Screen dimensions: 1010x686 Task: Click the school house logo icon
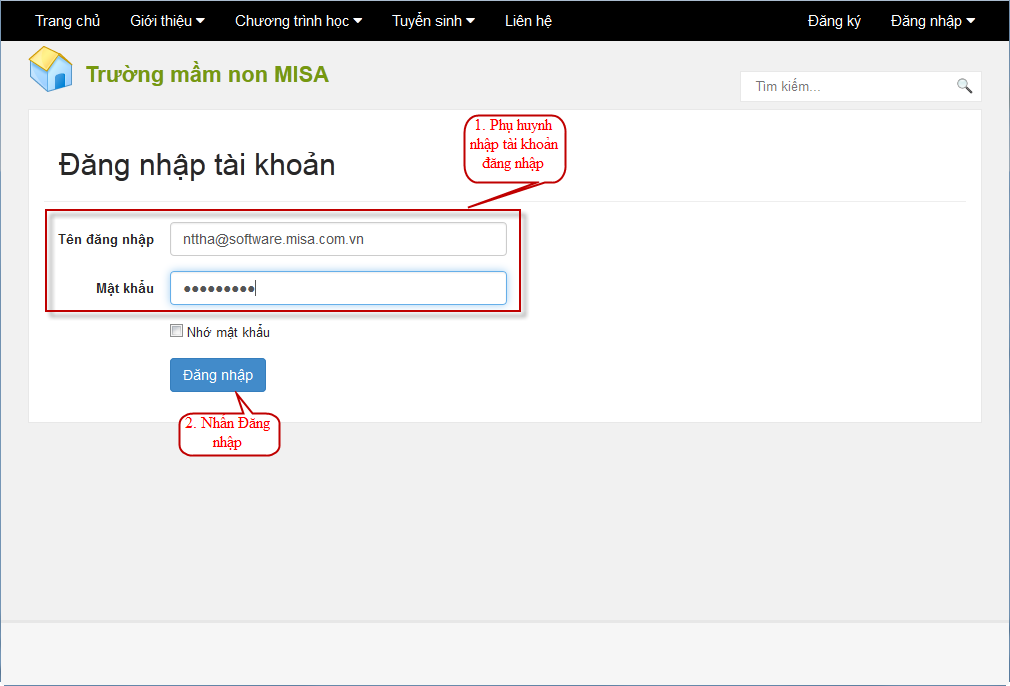pos(50,69)
